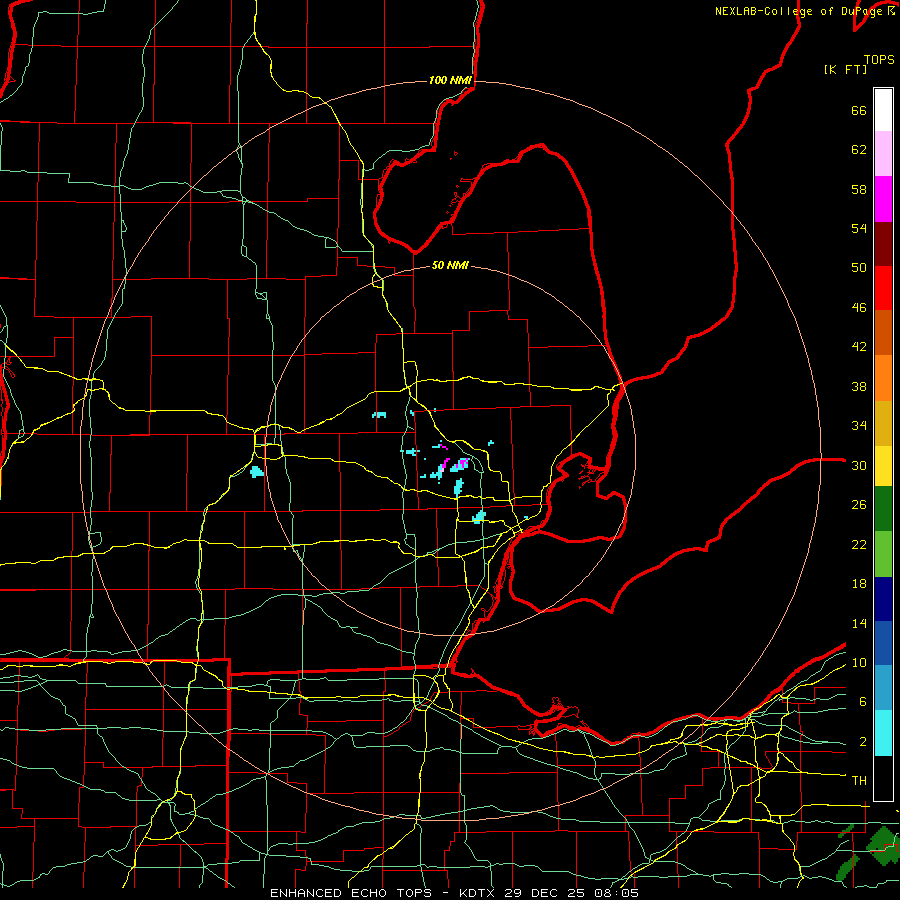Pick the navy blue legend swatch
Screen dimensions: 900x900
(883, 599)
